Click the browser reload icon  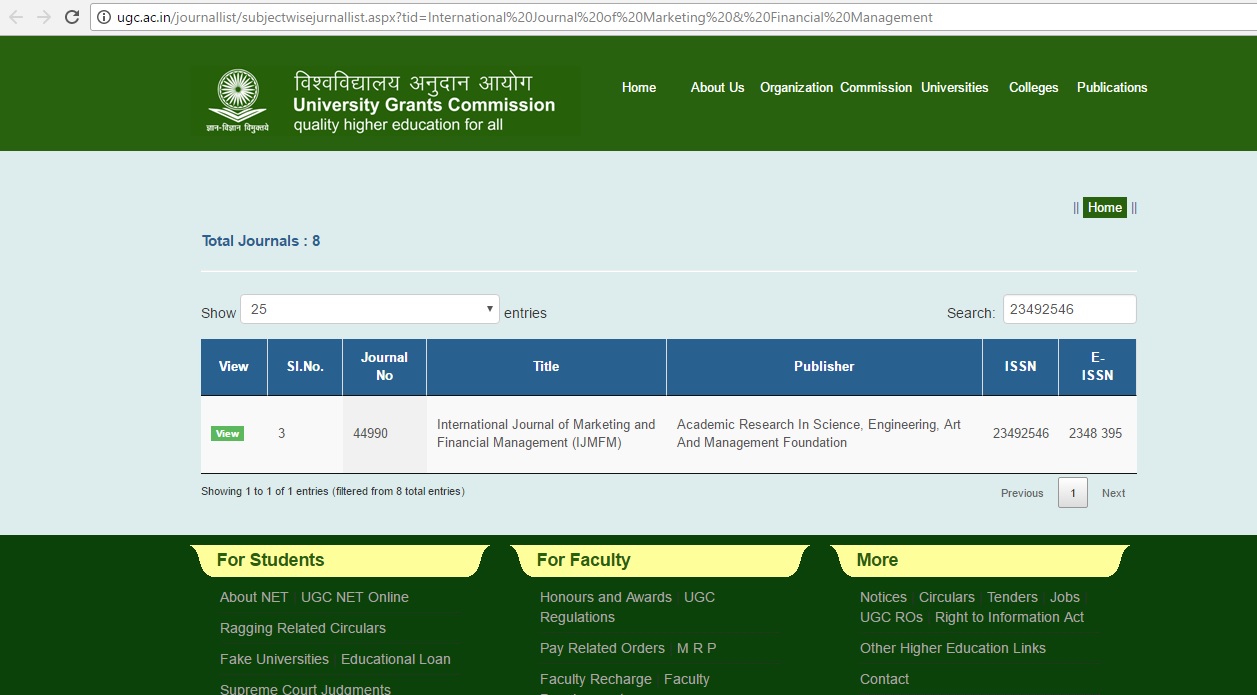pyautogui.click(x=72, y=17)
